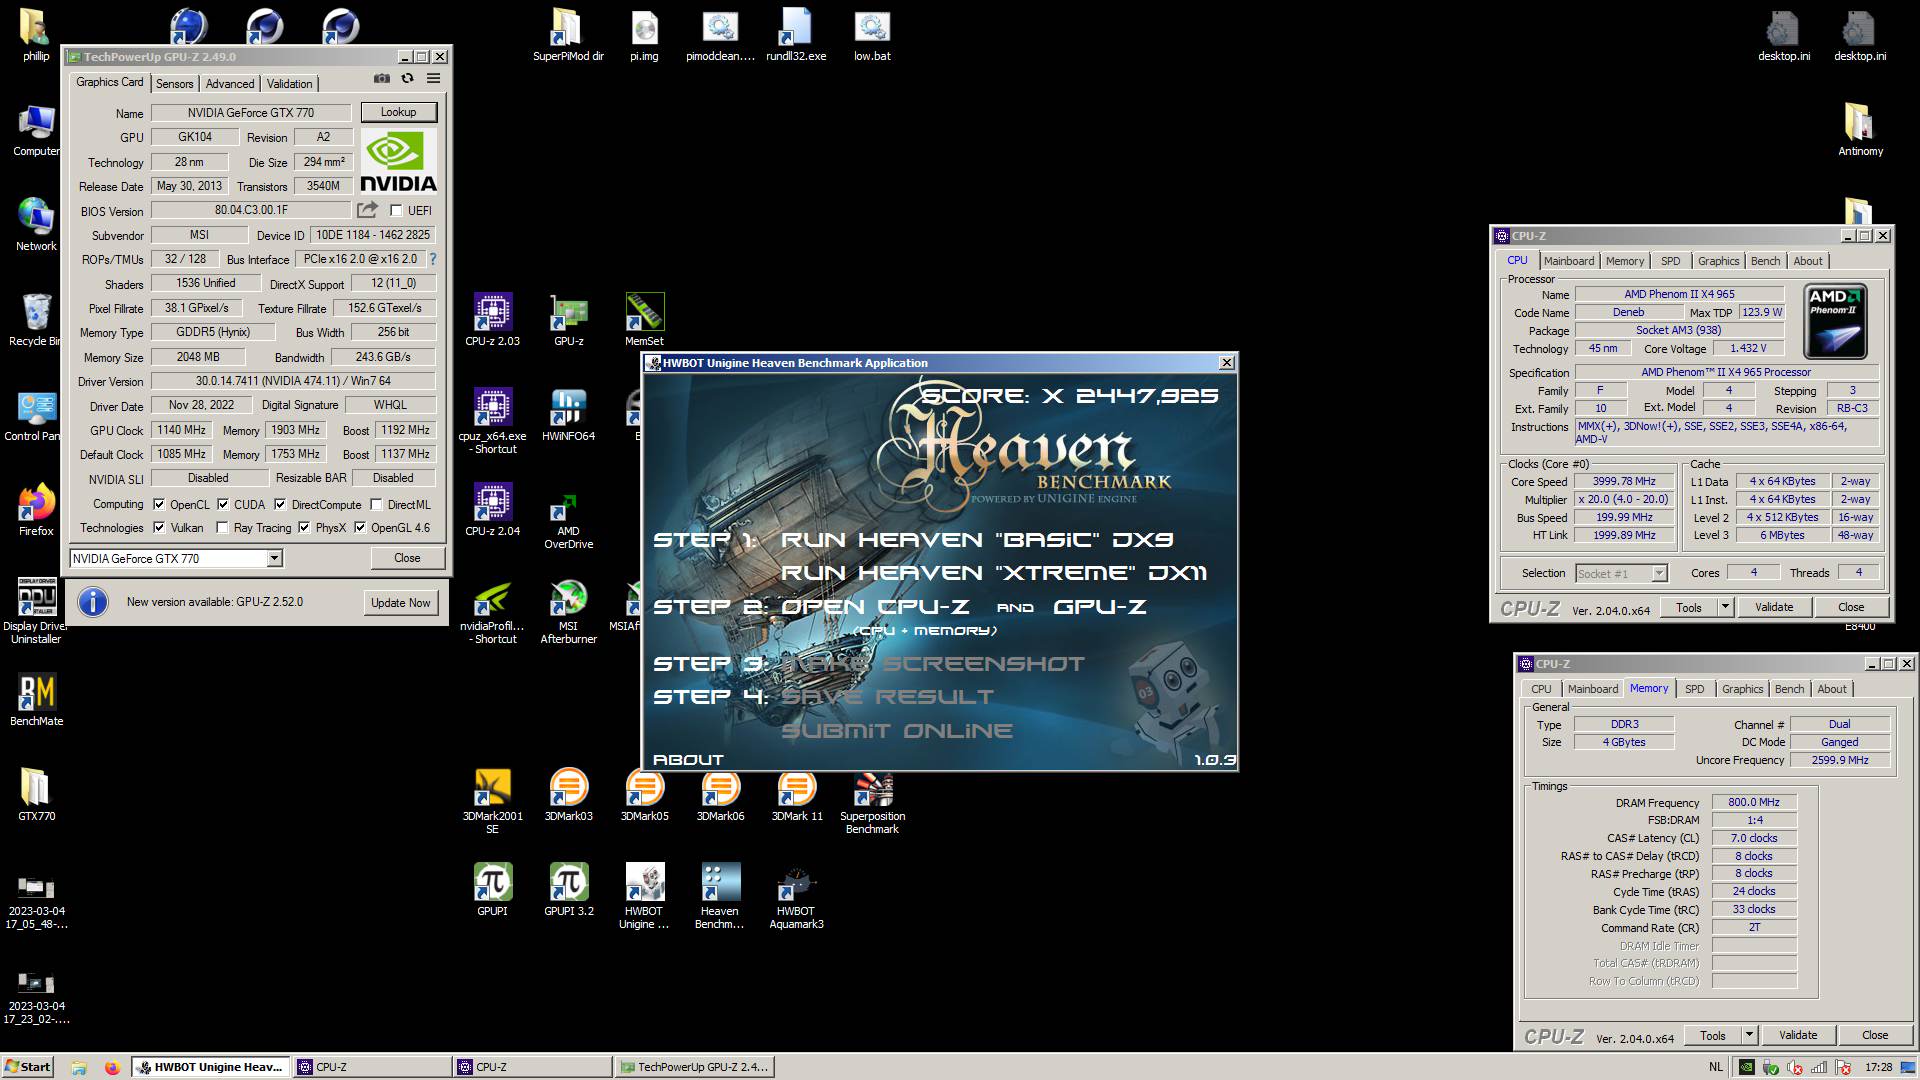Click the CPU-Z Multiplier value field
The width and height of the screenshot is (1920, 1080).
[1623, 499]
